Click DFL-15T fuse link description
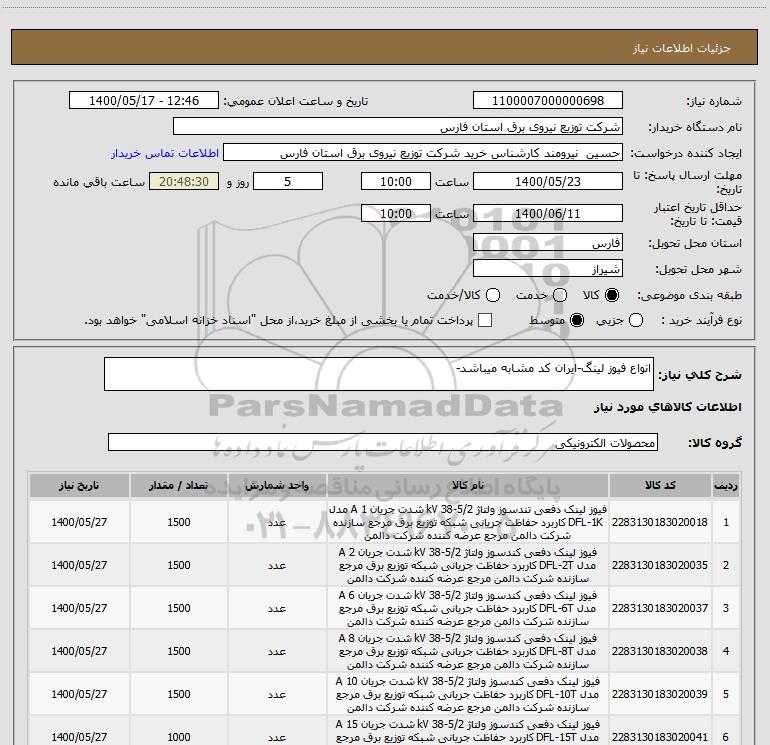Screen dimensions: 770x745 pyautogui.click(x=468, y=731)
